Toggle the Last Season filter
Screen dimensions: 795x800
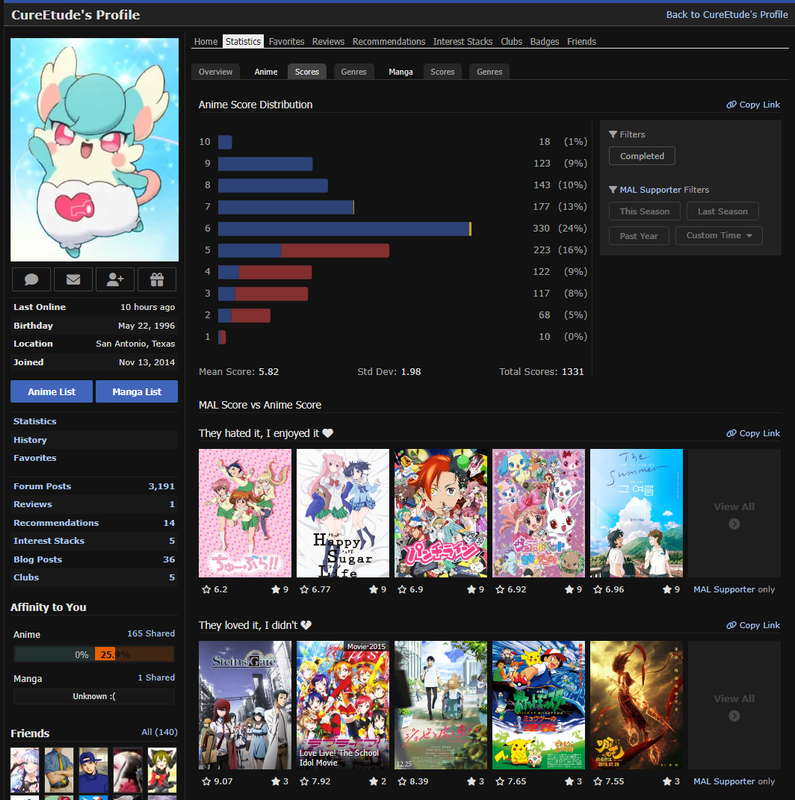[723, 211]
